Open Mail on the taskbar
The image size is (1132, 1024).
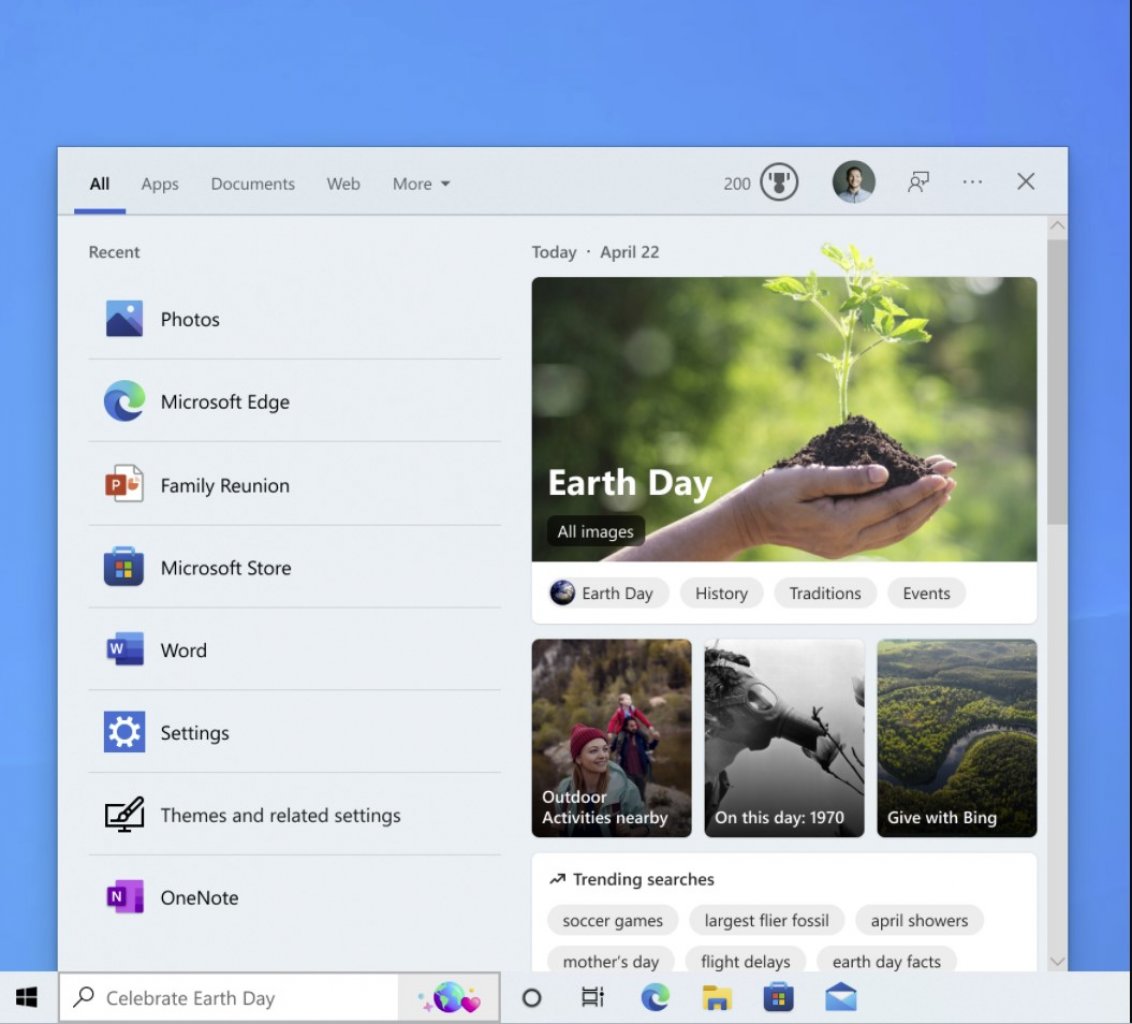point(841,997)
